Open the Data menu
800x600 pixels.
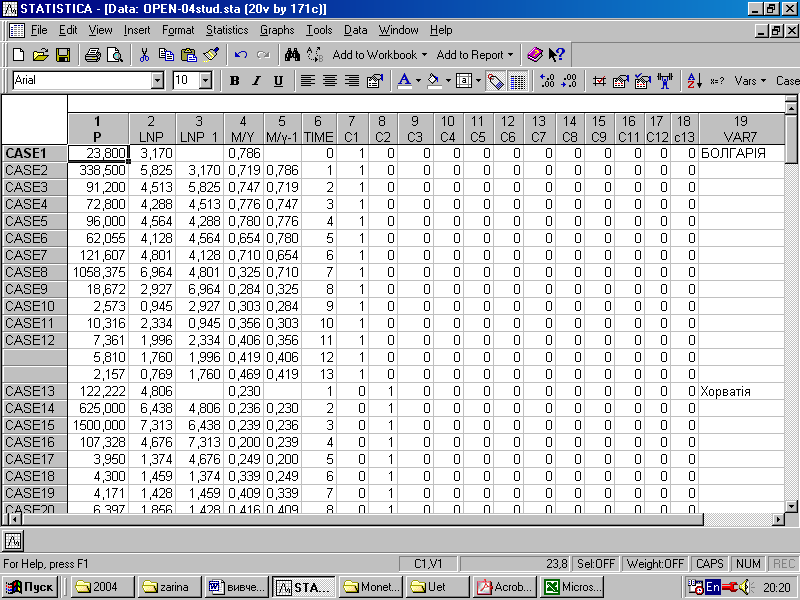(355, 30)
